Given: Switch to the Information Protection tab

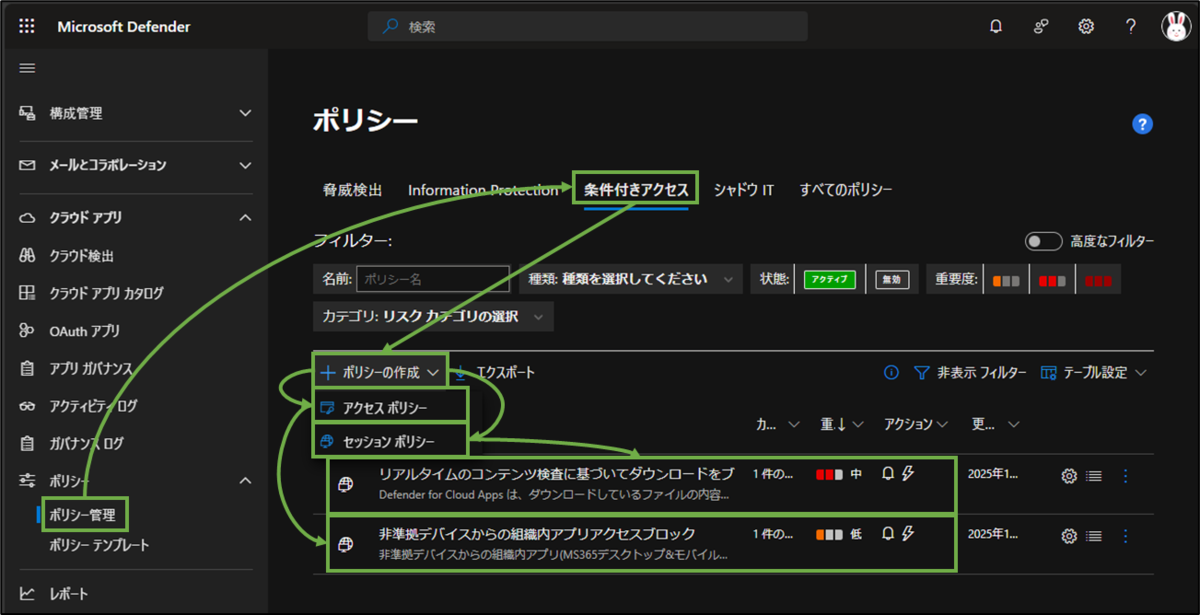Looking at the screenshot, I should [x=483, y=189].
